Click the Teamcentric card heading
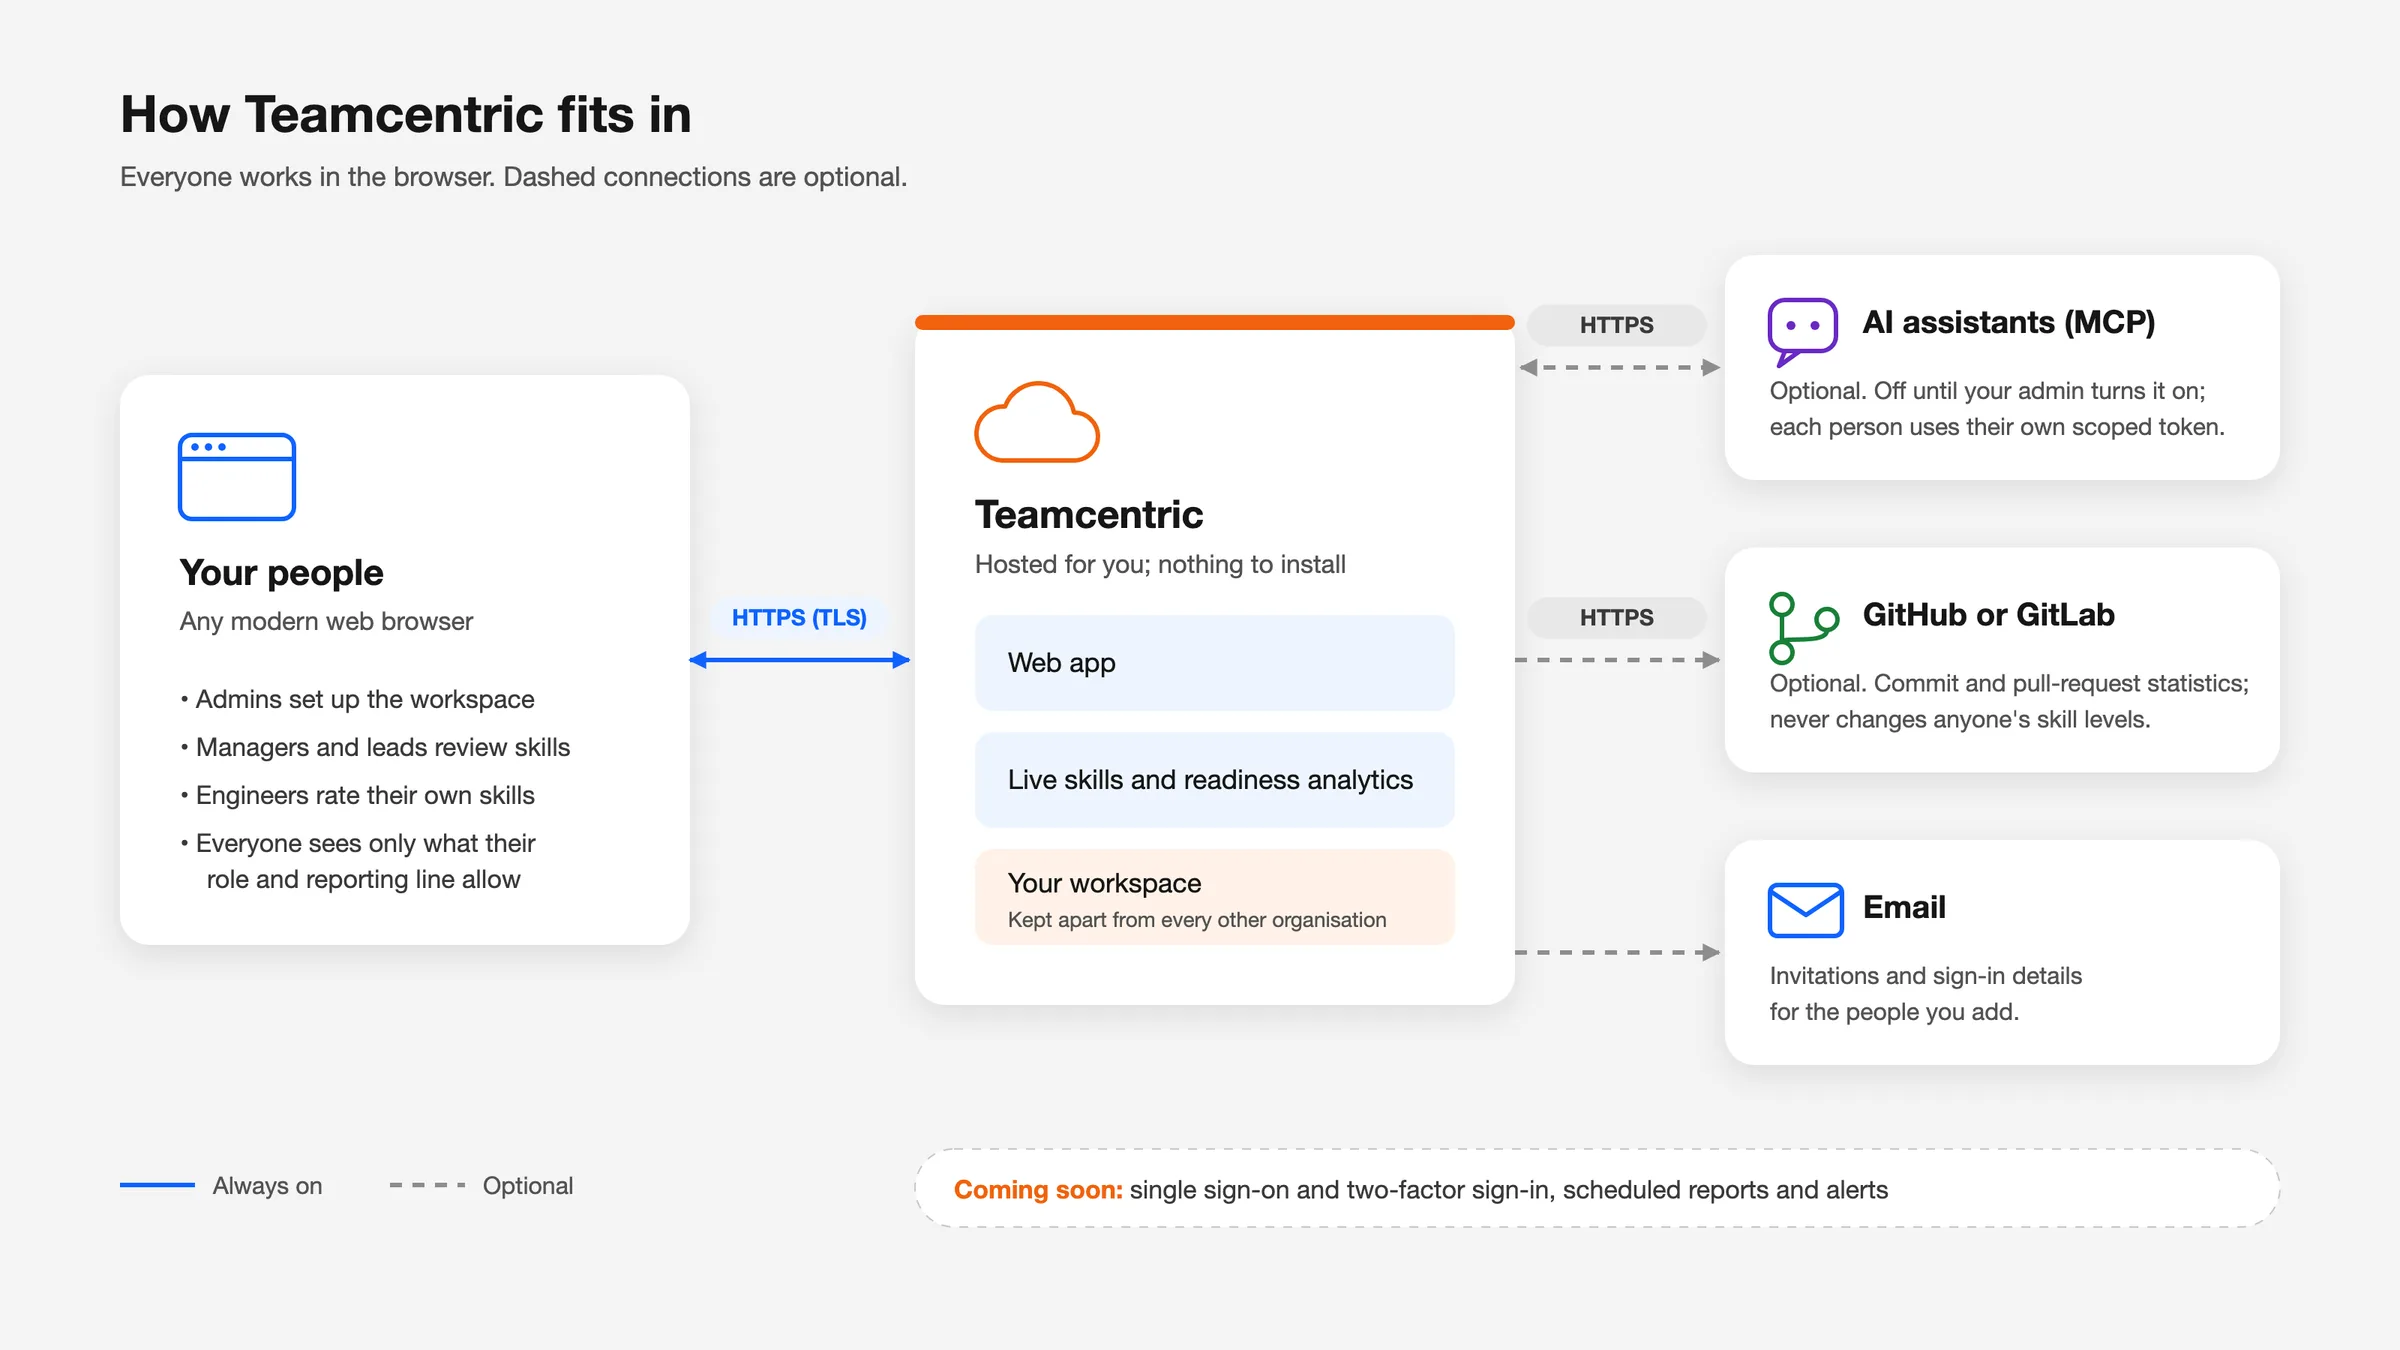This screenshot has height=1350, width=2400. pos(1089,514)
